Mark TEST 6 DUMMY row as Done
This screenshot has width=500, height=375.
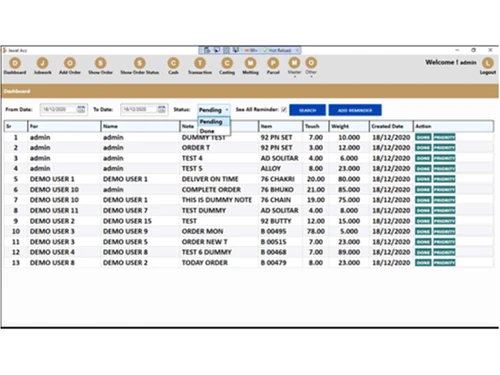click(x=423, y=252)
